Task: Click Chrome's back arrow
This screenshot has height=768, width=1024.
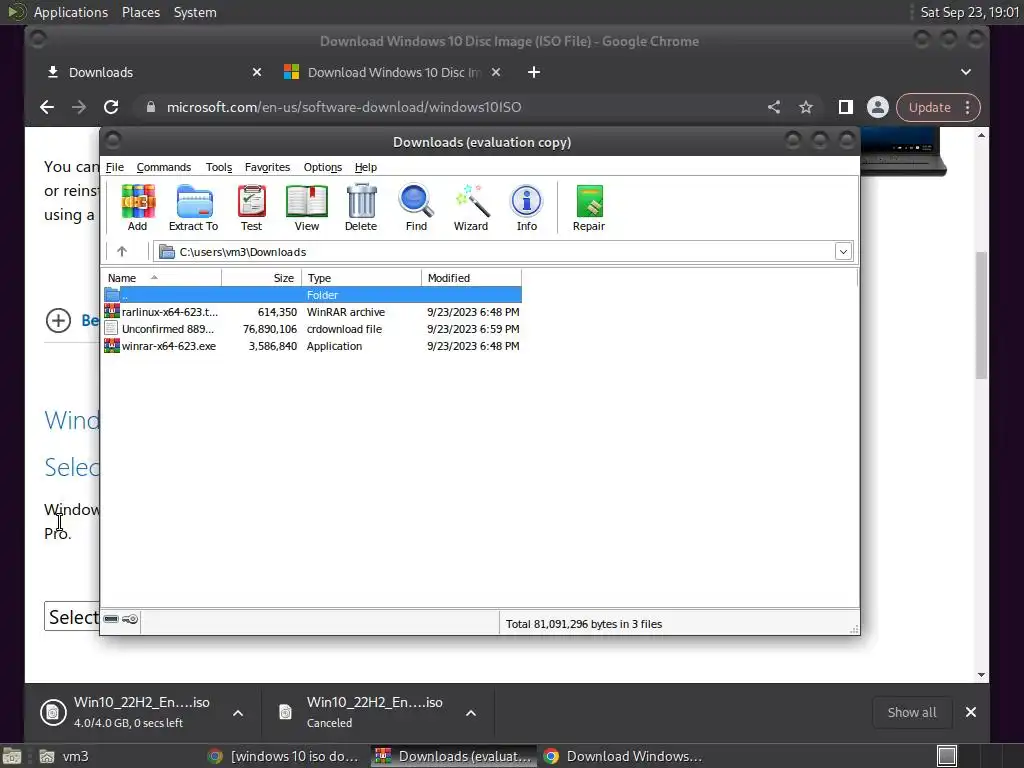Action: point(47,107)
